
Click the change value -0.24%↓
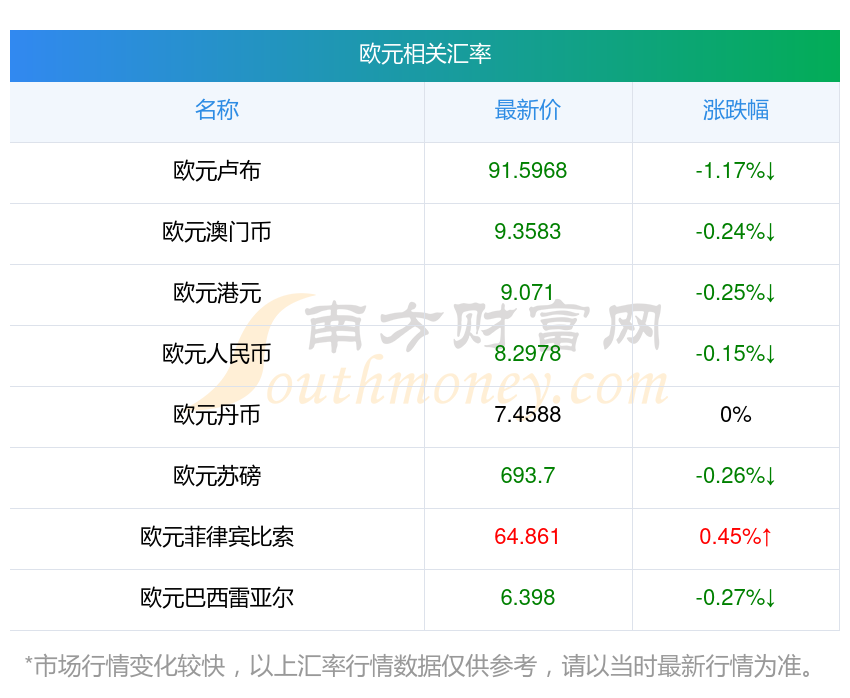point(736,232)
